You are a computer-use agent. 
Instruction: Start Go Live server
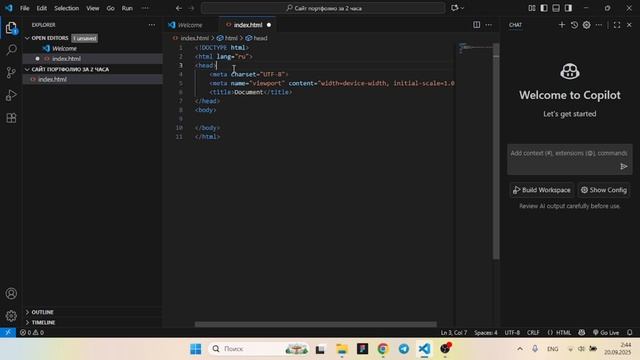(x=606, y=332)
